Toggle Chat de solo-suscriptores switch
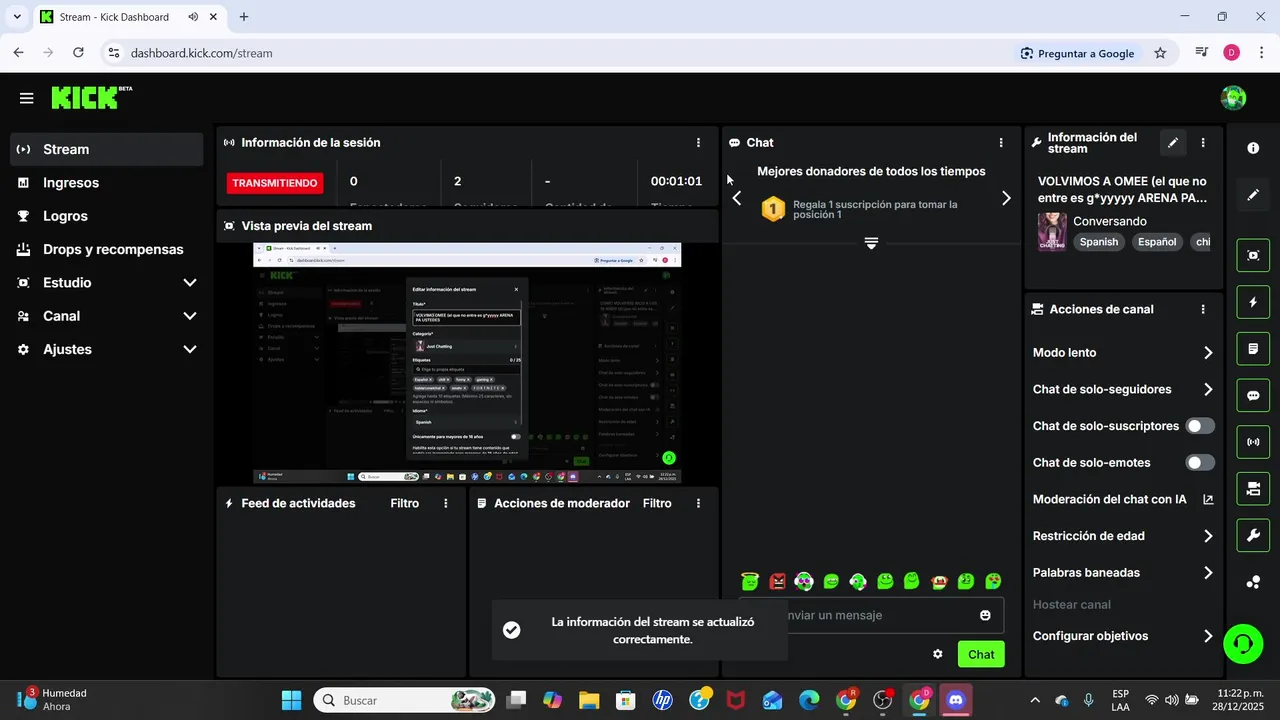This screenshot has width=1280, height=720. pos(1200,426)
